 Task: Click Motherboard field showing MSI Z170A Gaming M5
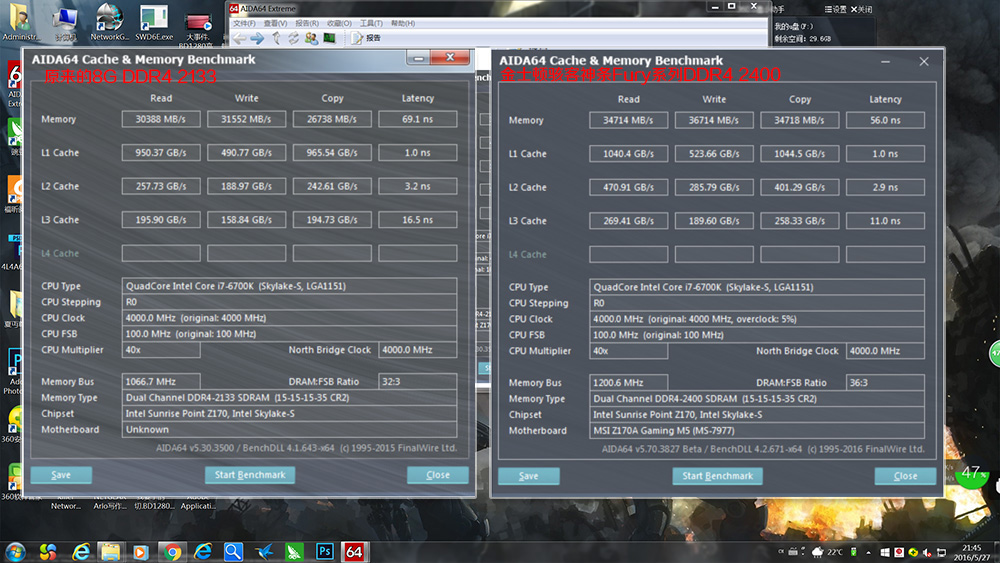[757, 430]
